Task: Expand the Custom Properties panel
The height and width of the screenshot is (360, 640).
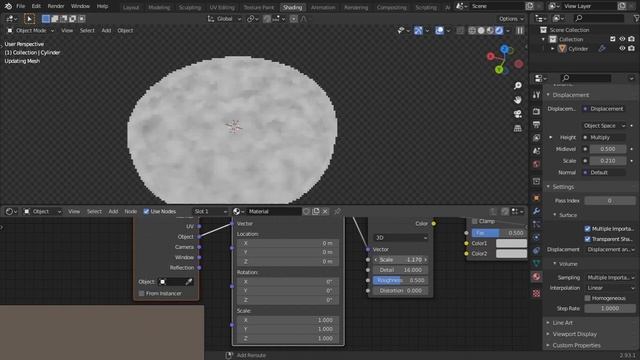Action: [576, 345]
